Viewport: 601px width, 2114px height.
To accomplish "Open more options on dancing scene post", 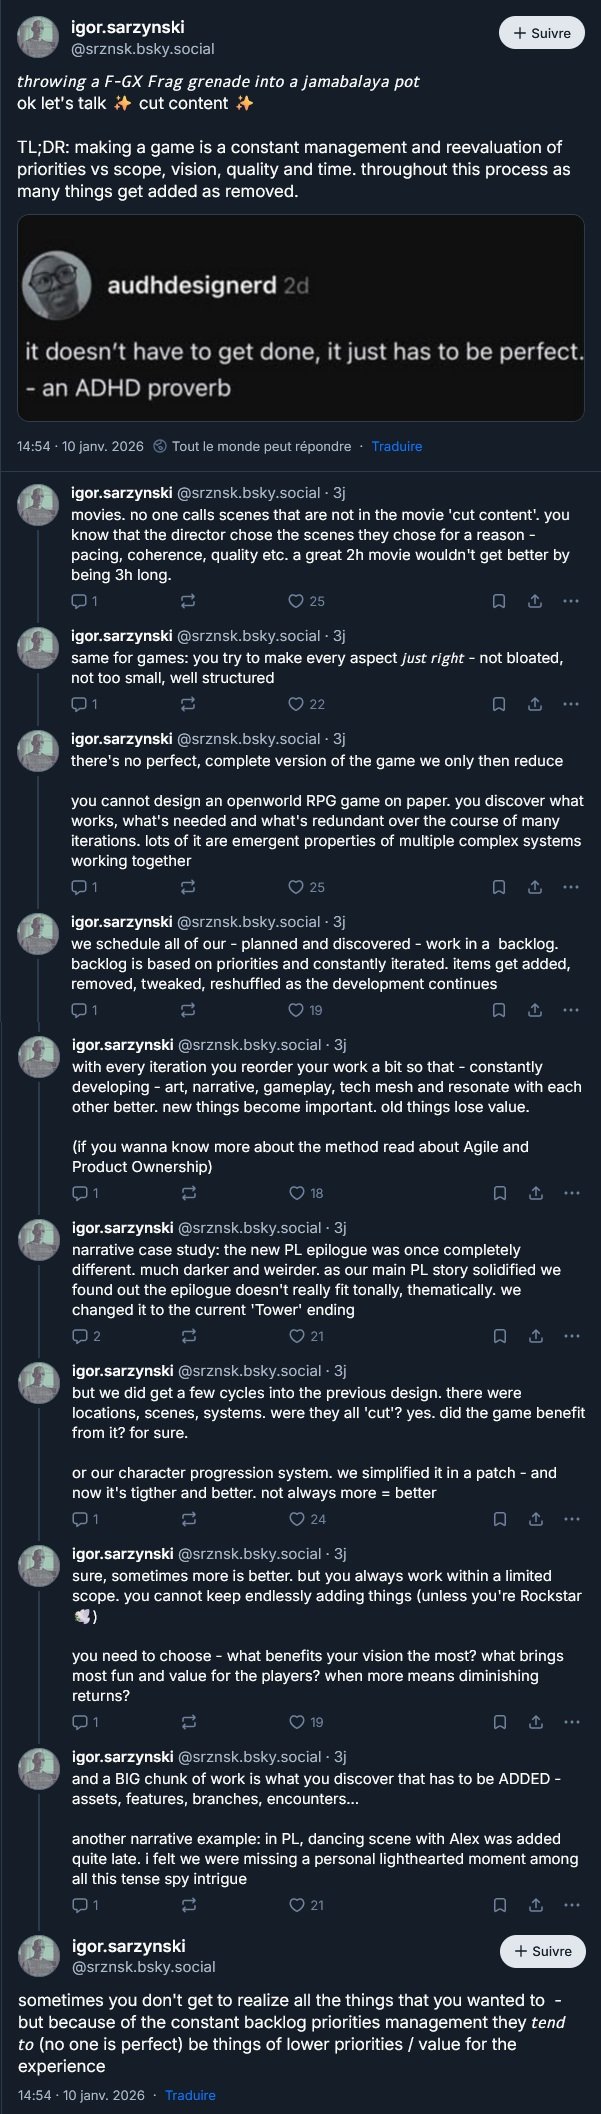I will tap(571, 1905).
